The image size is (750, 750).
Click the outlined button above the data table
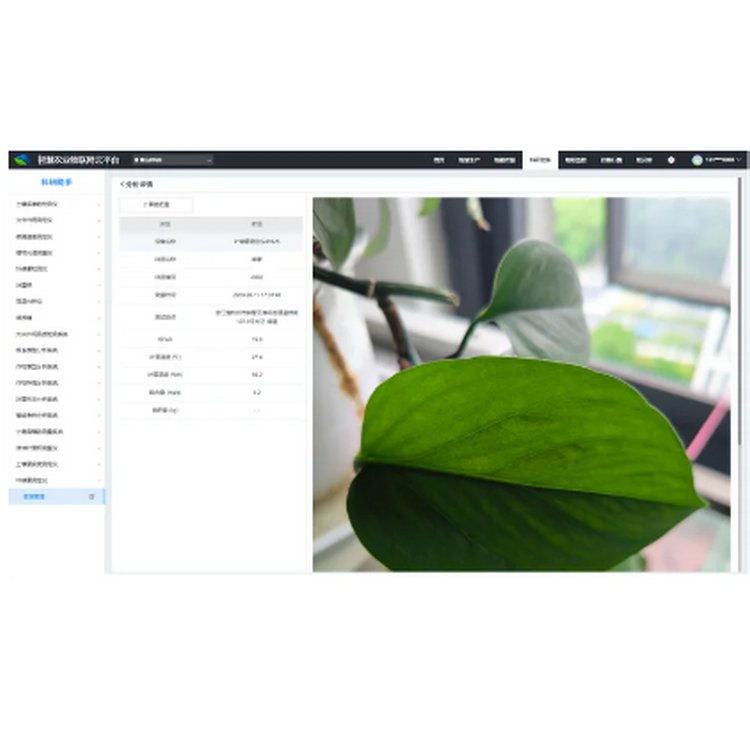coord(156,205)
